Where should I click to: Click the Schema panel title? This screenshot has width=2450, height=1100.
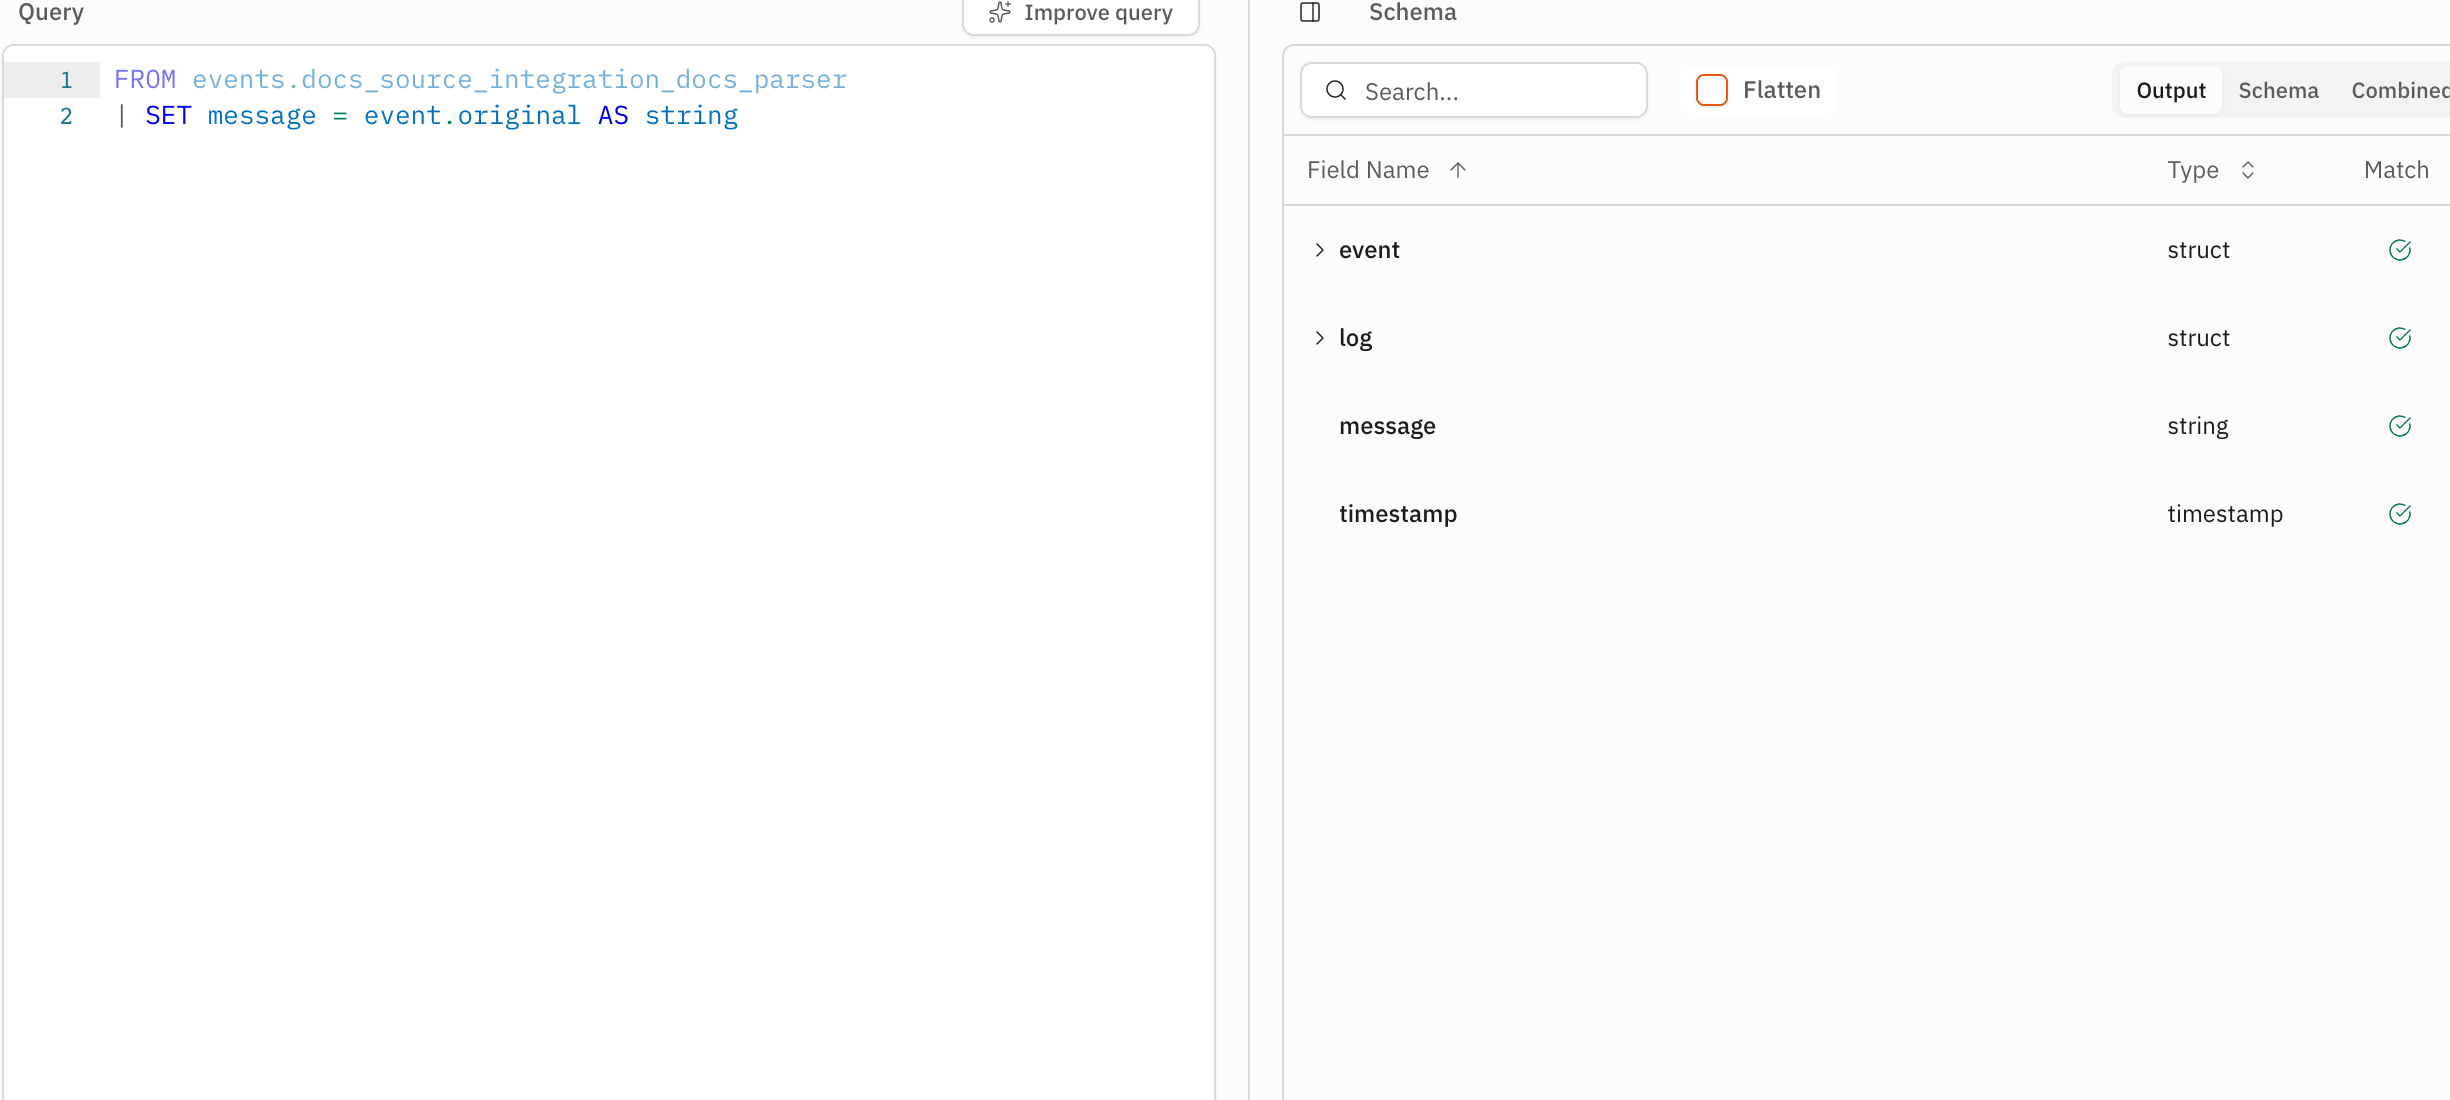coord(1412,12)
